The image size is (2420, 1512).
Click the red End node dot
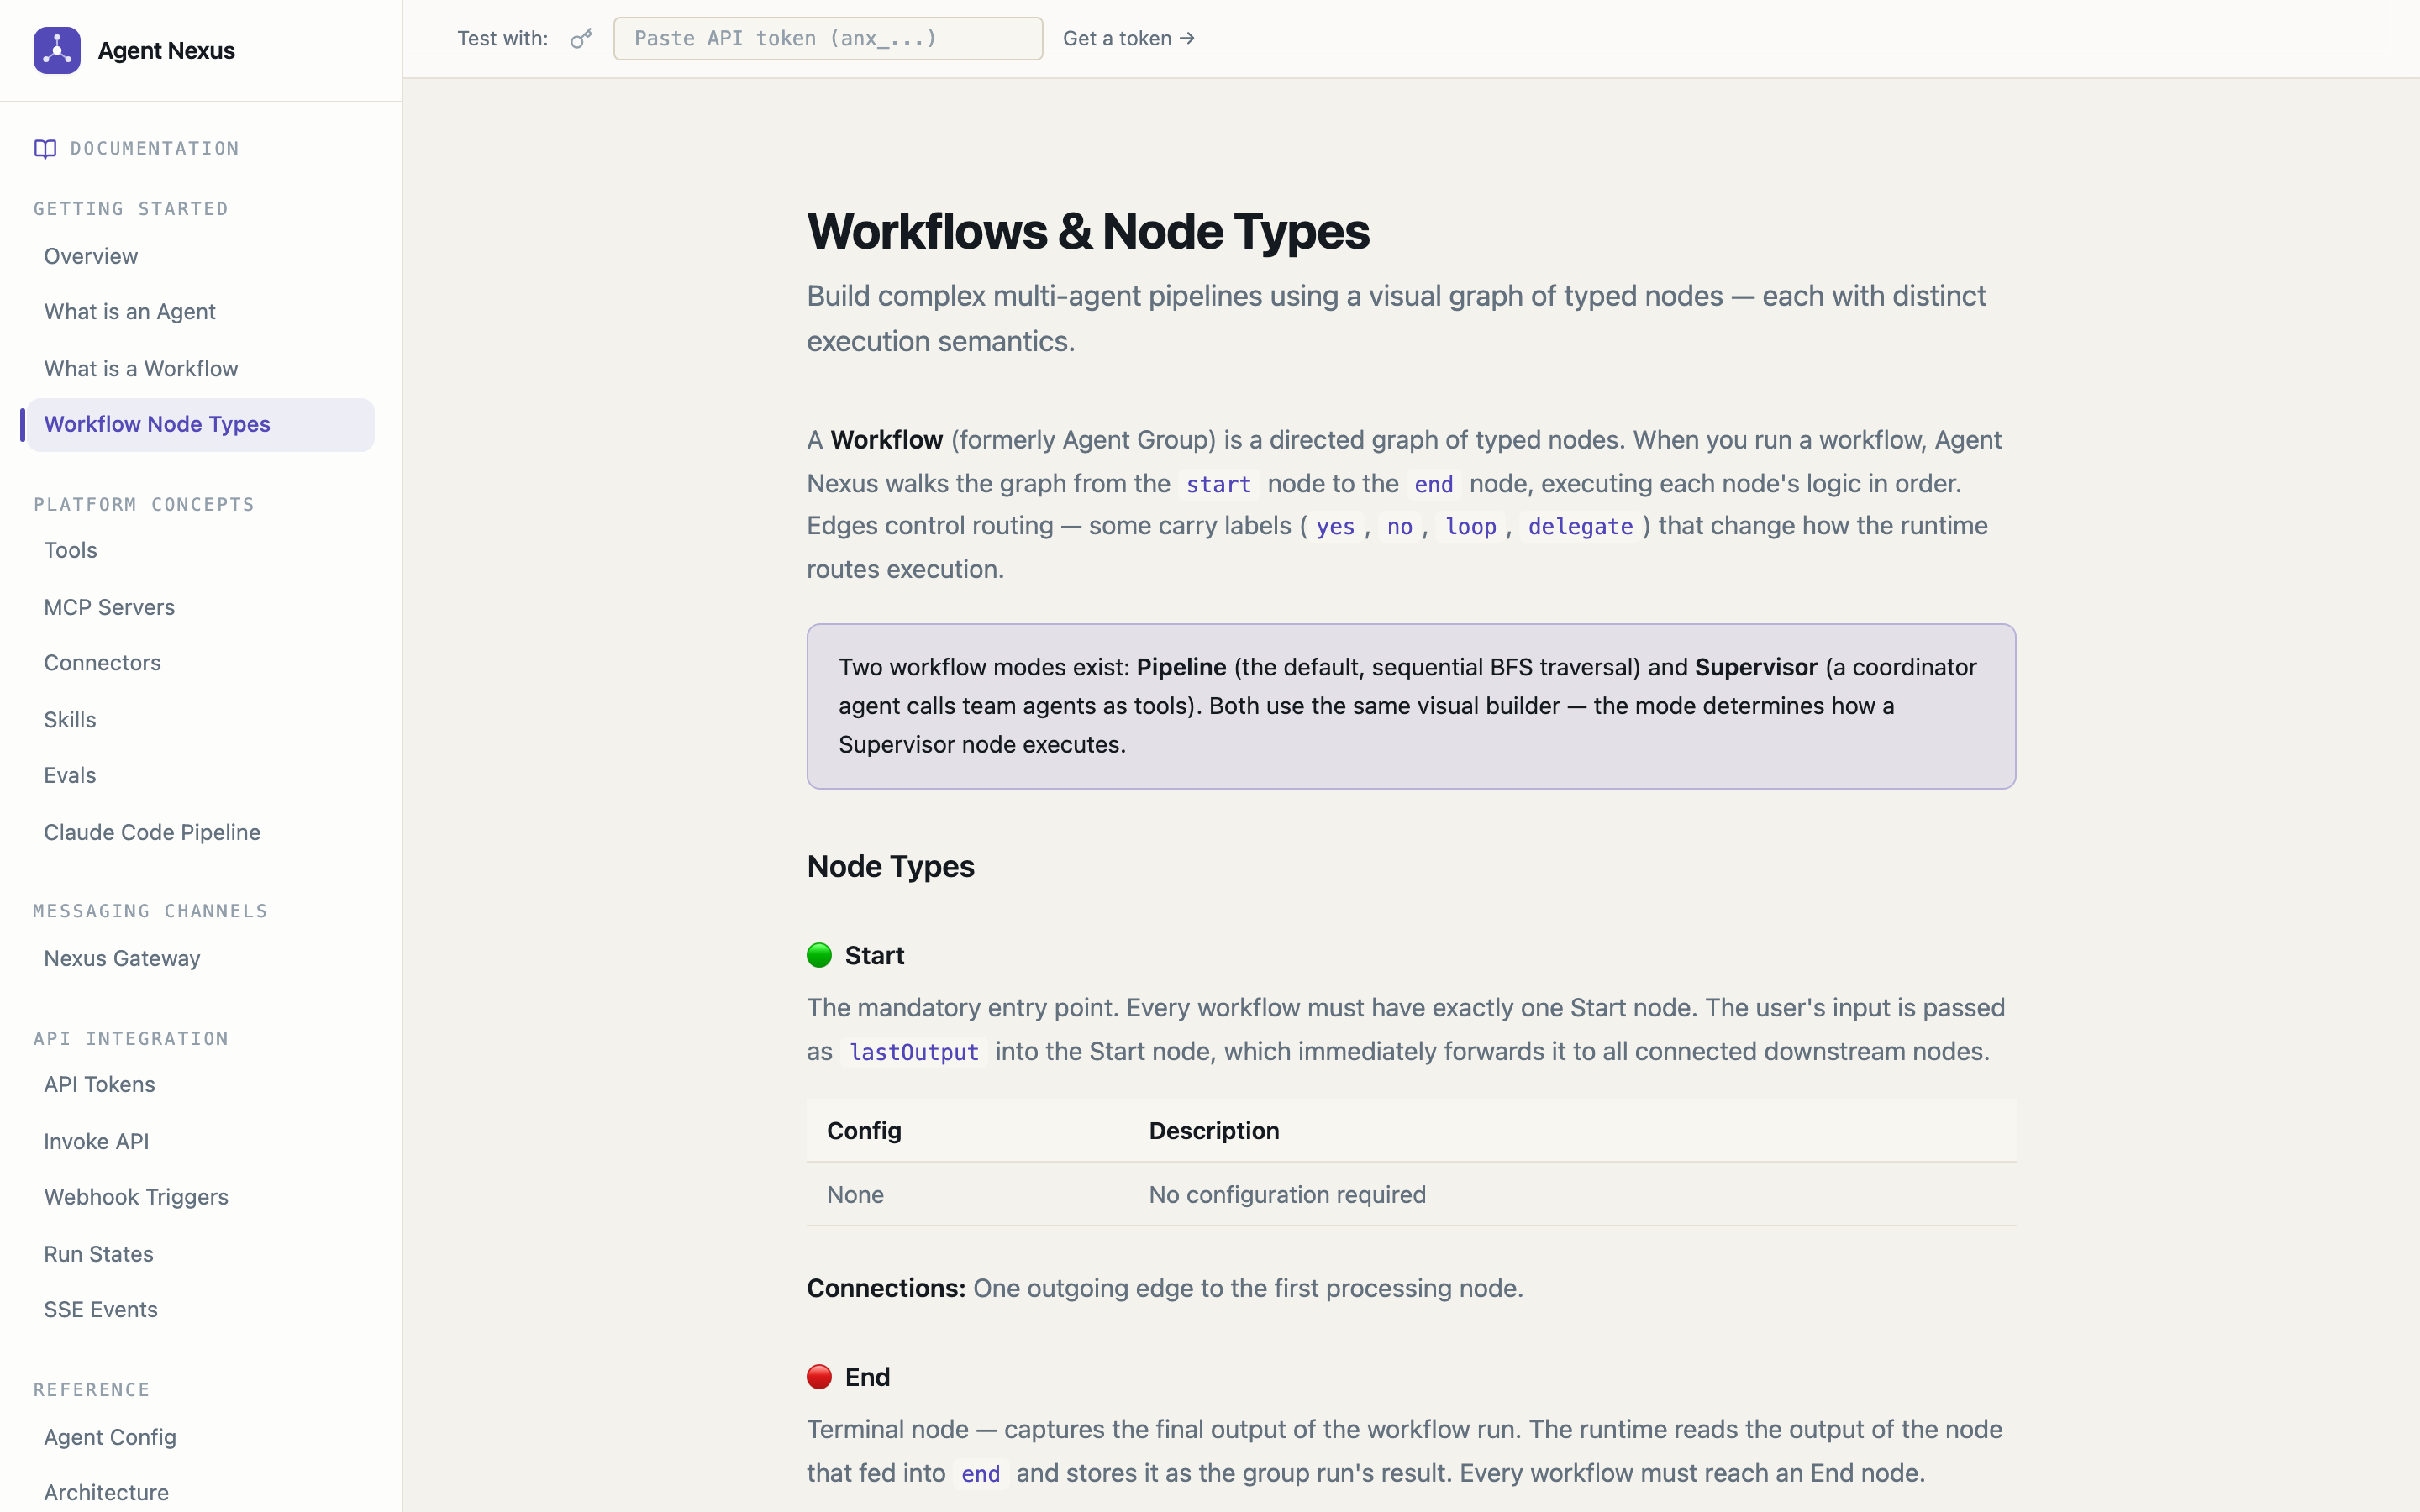pos(819,1377)
